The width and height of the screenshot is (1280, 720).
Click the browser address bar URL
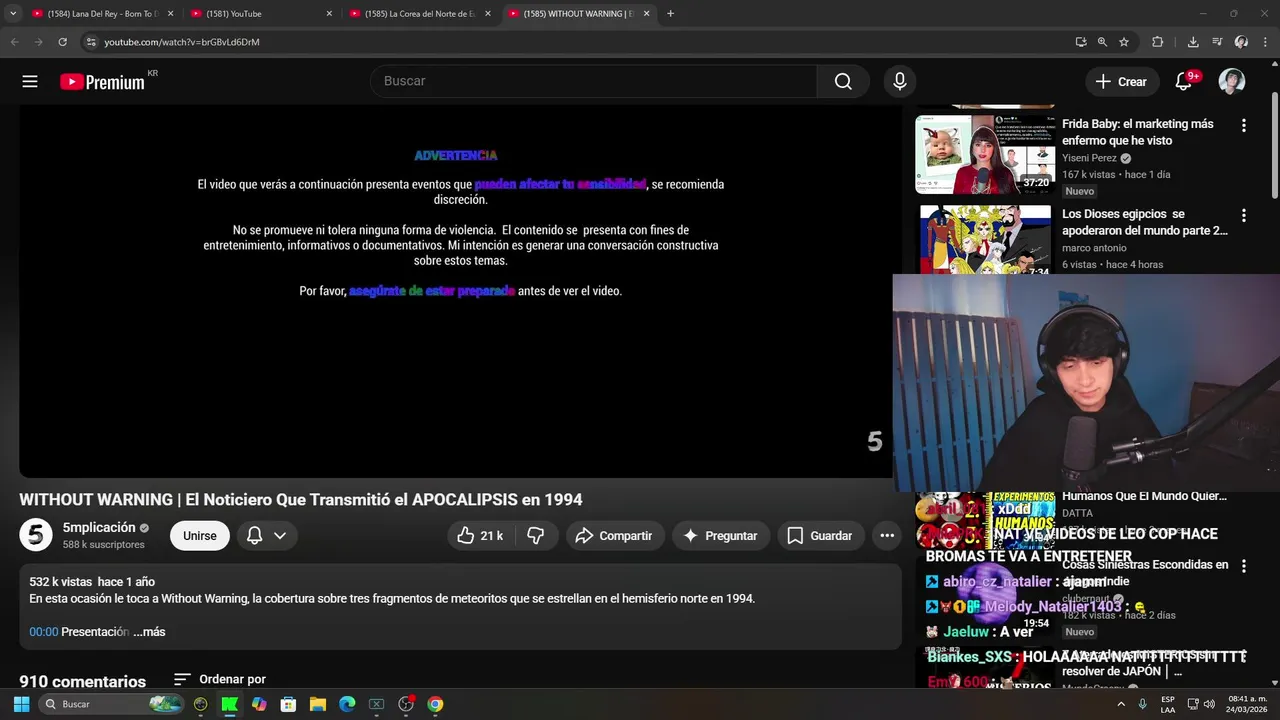pyautogui.click(x=182, y=42)
